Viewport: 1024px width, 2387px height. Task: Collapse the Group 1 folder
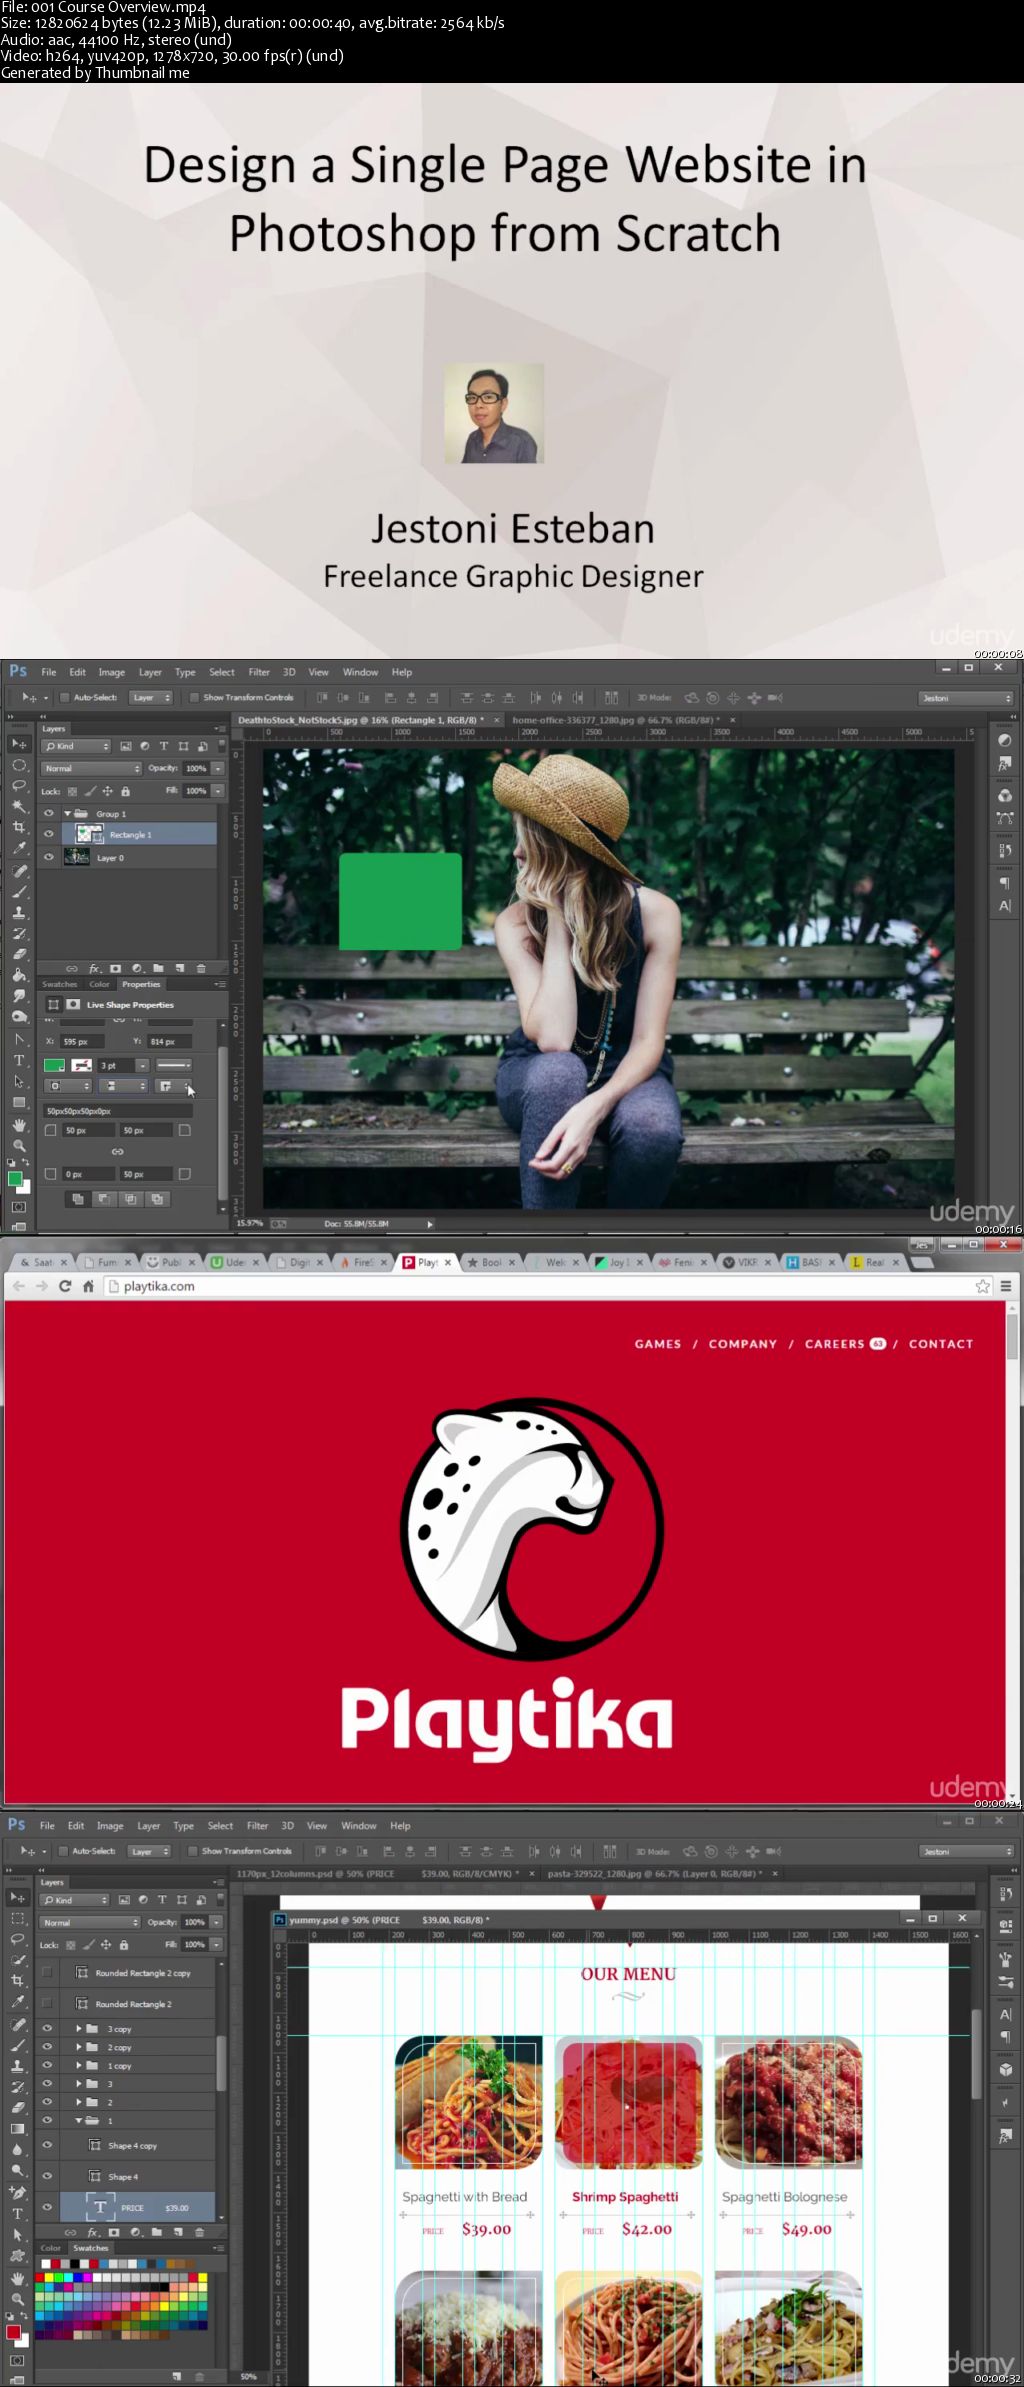(x=67, y=813)
